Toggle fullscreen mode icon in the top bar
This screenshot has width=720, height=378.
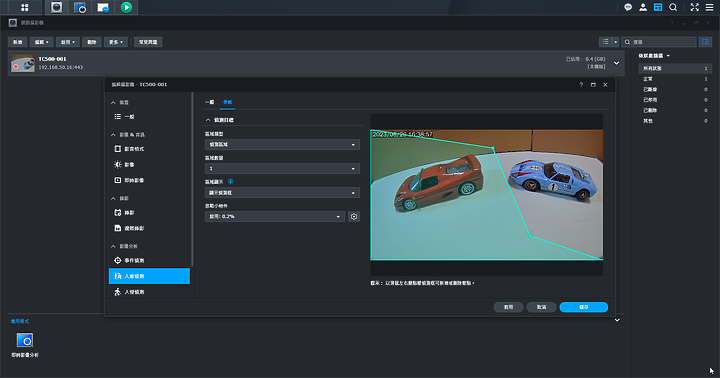click(x=694, y=7)
